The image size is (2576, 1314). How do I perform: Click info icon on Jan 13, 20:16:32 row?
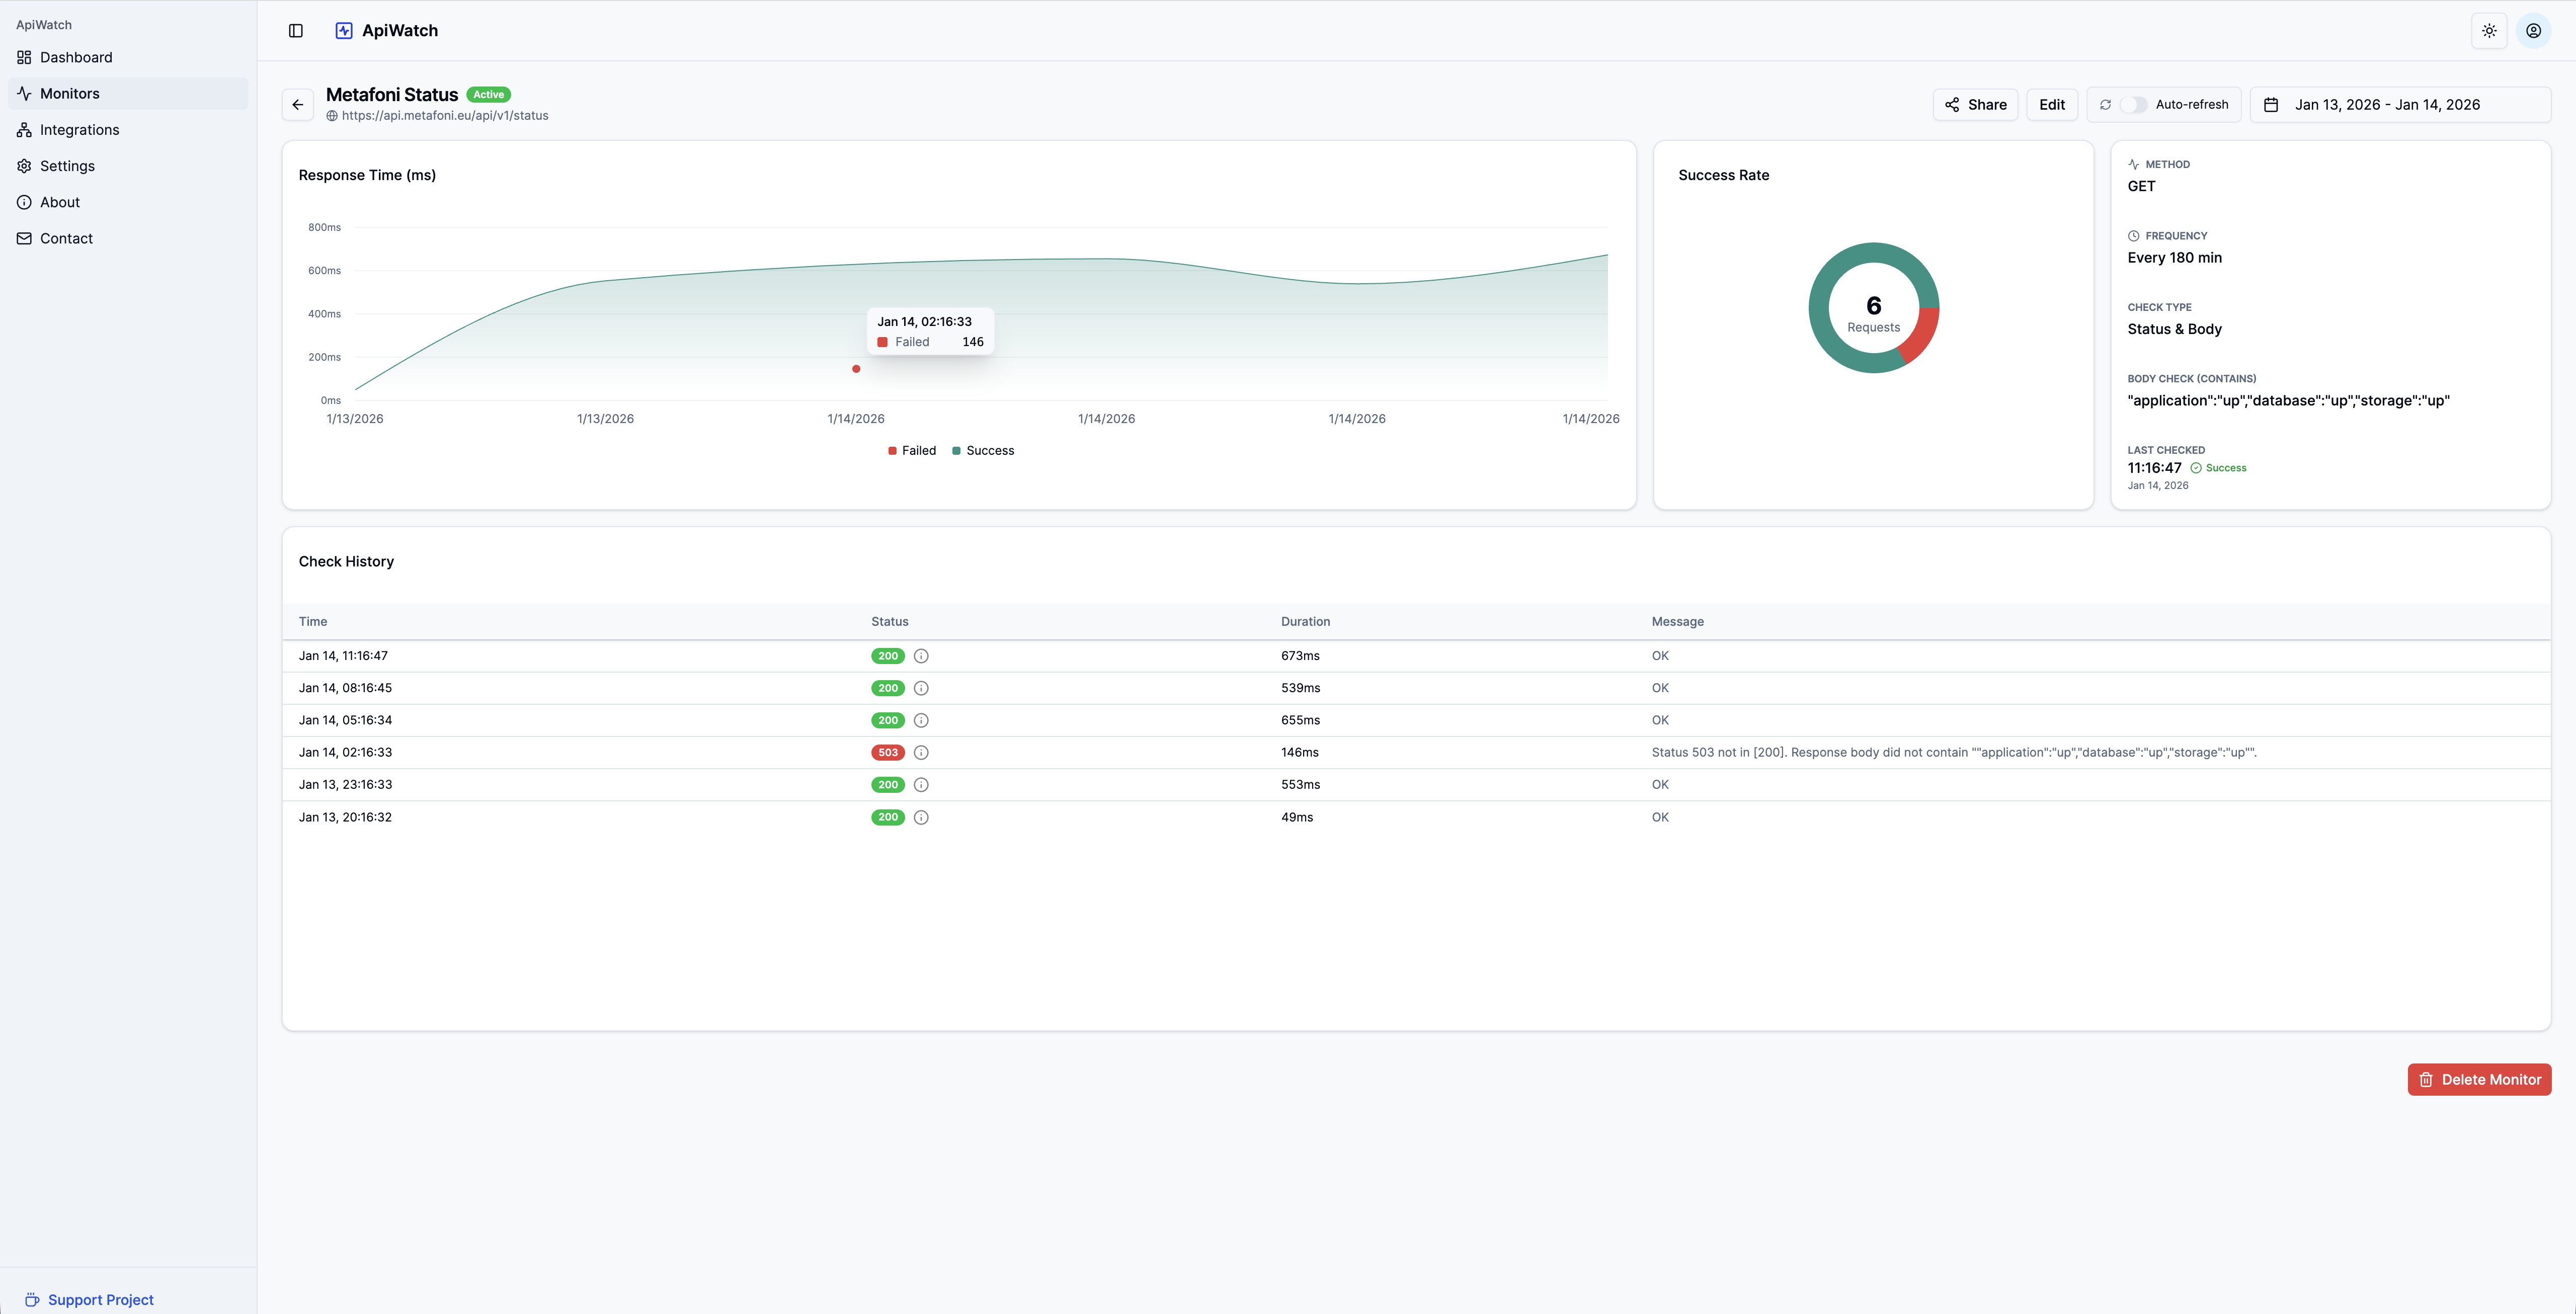coord(921,817)
